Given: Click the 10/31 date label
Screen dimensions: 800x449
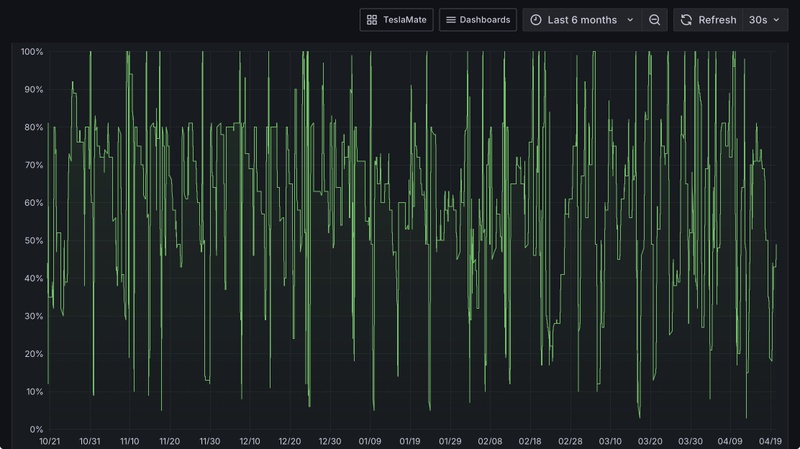Looking at the screenshot, I should pos(90,441).
